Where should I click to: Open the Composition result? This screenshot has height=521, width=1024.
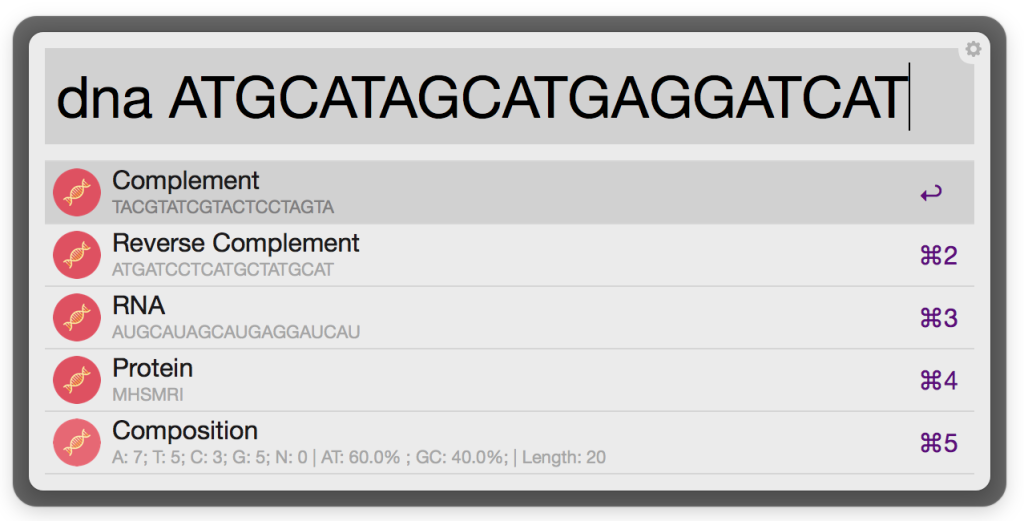coord(185,431)
